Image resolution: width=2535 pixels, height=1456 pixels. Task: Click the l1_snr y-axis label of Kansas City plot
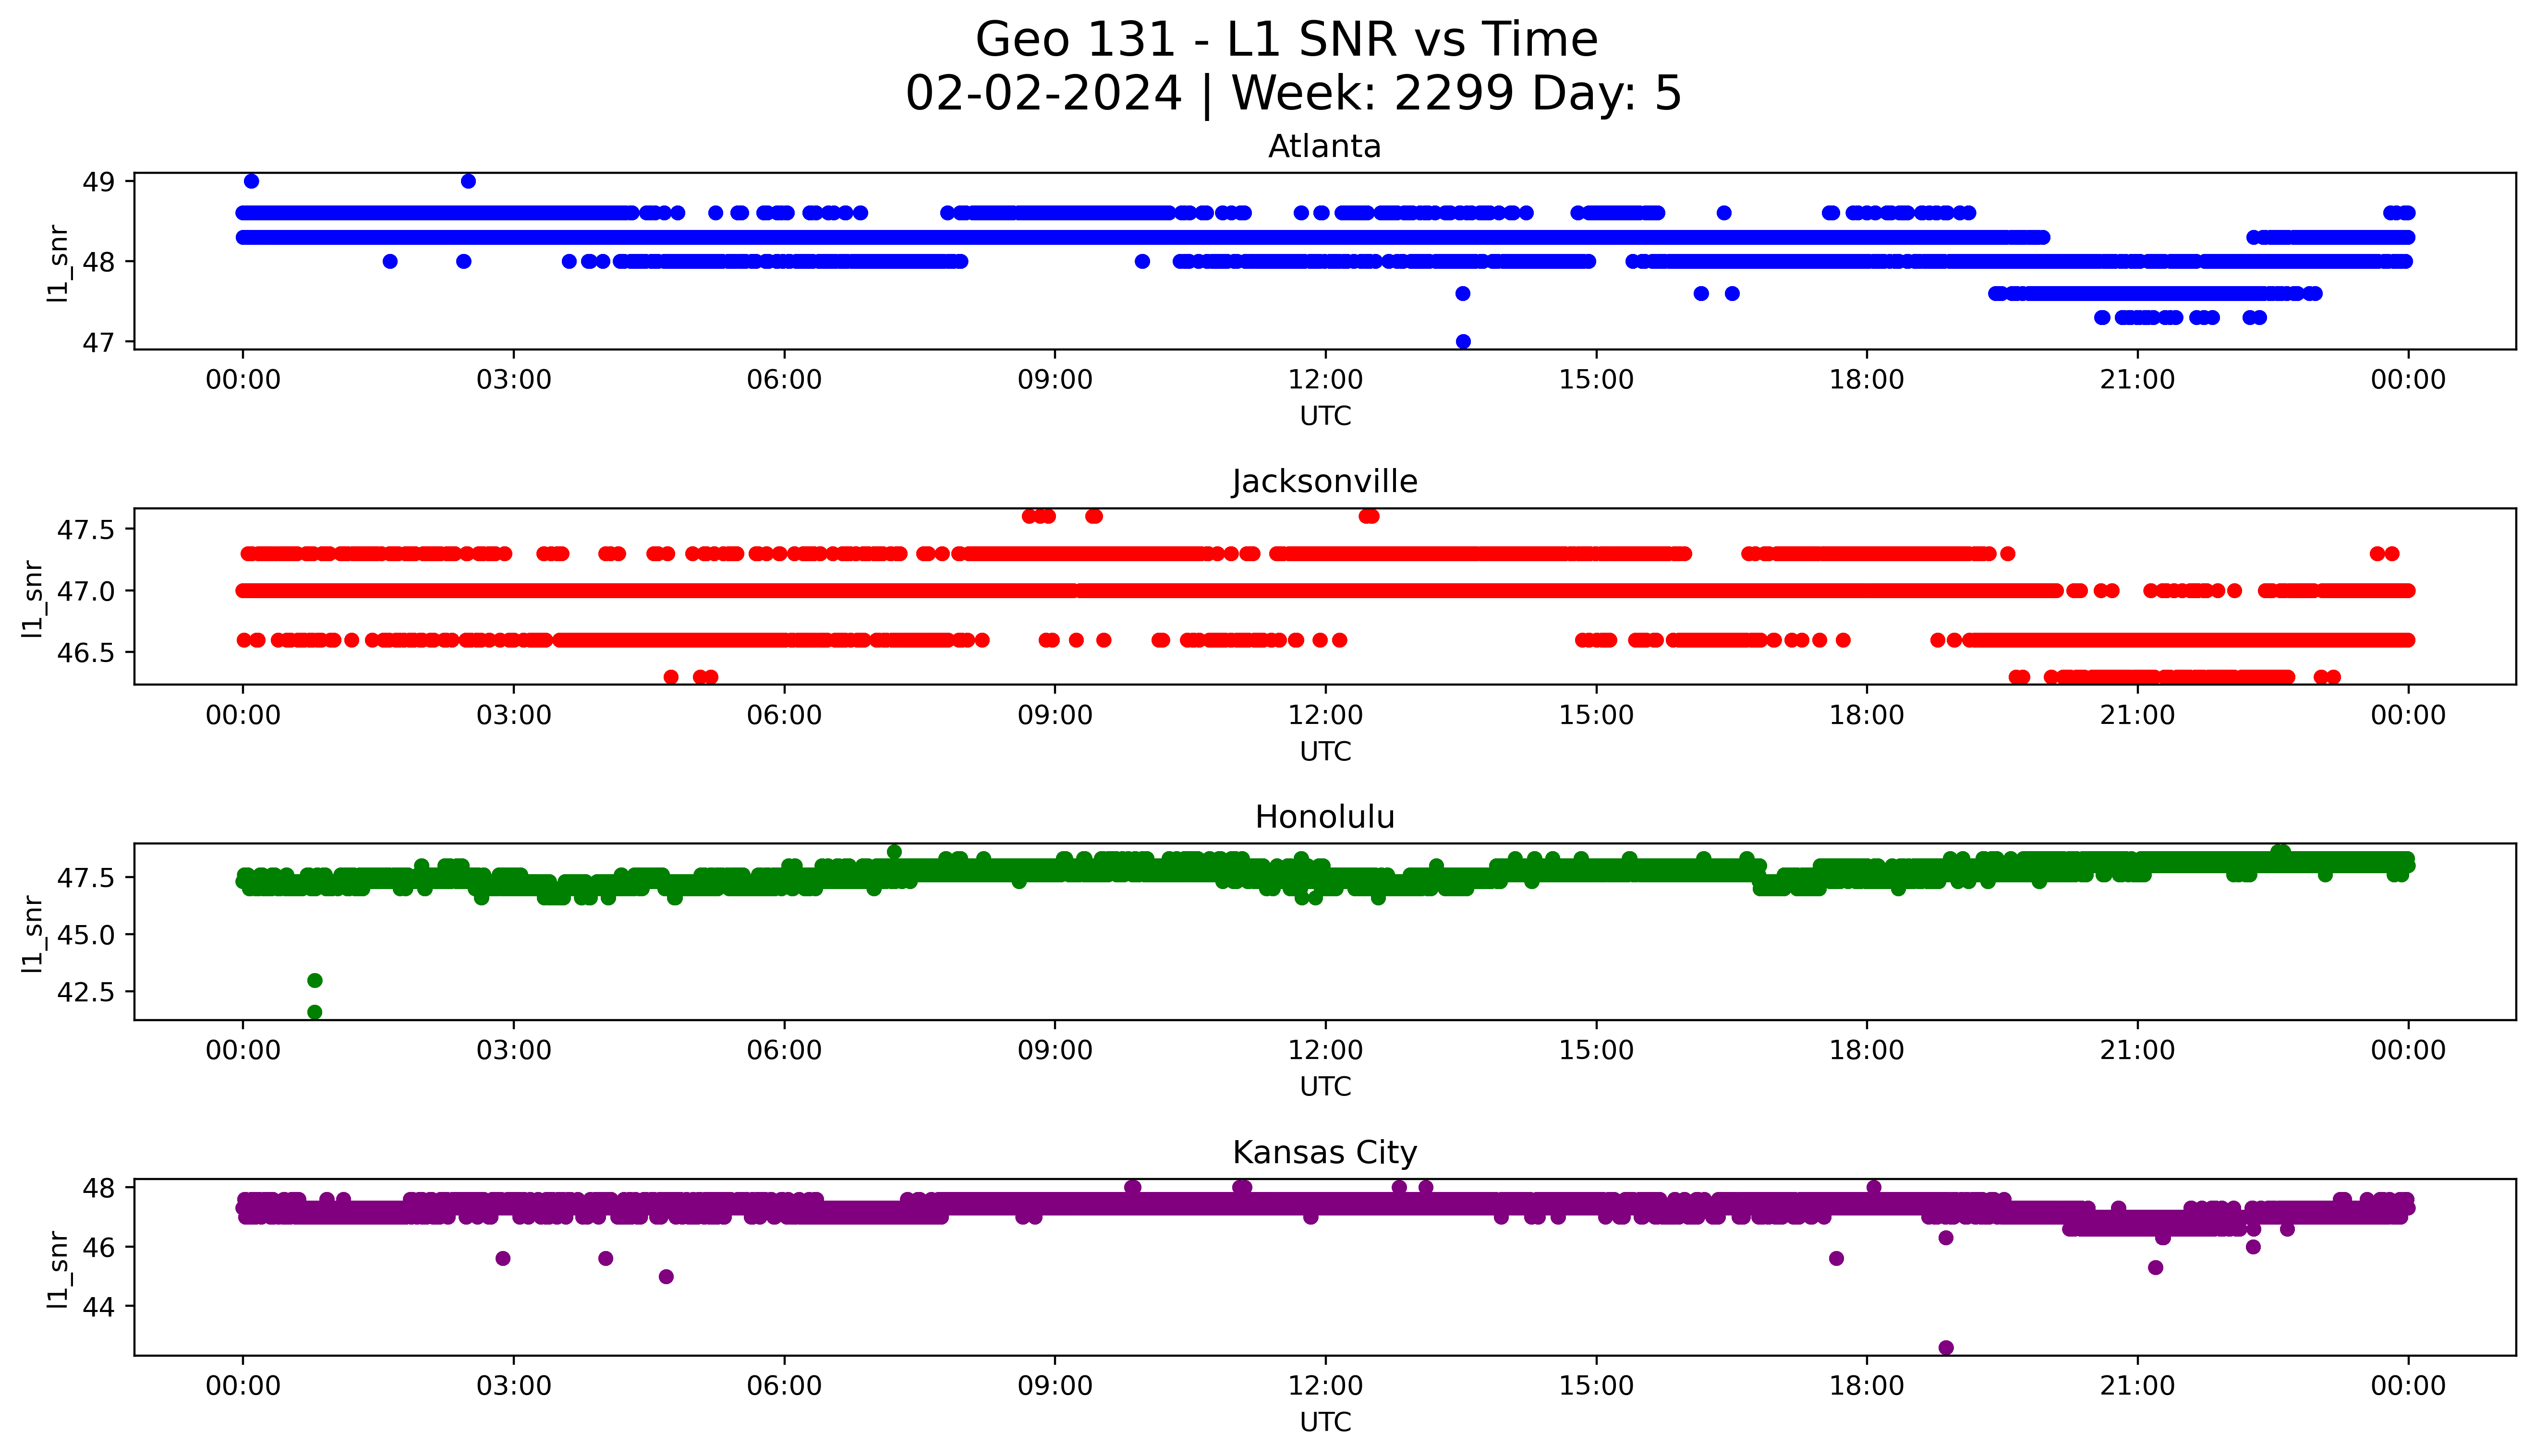(58, 1270)
